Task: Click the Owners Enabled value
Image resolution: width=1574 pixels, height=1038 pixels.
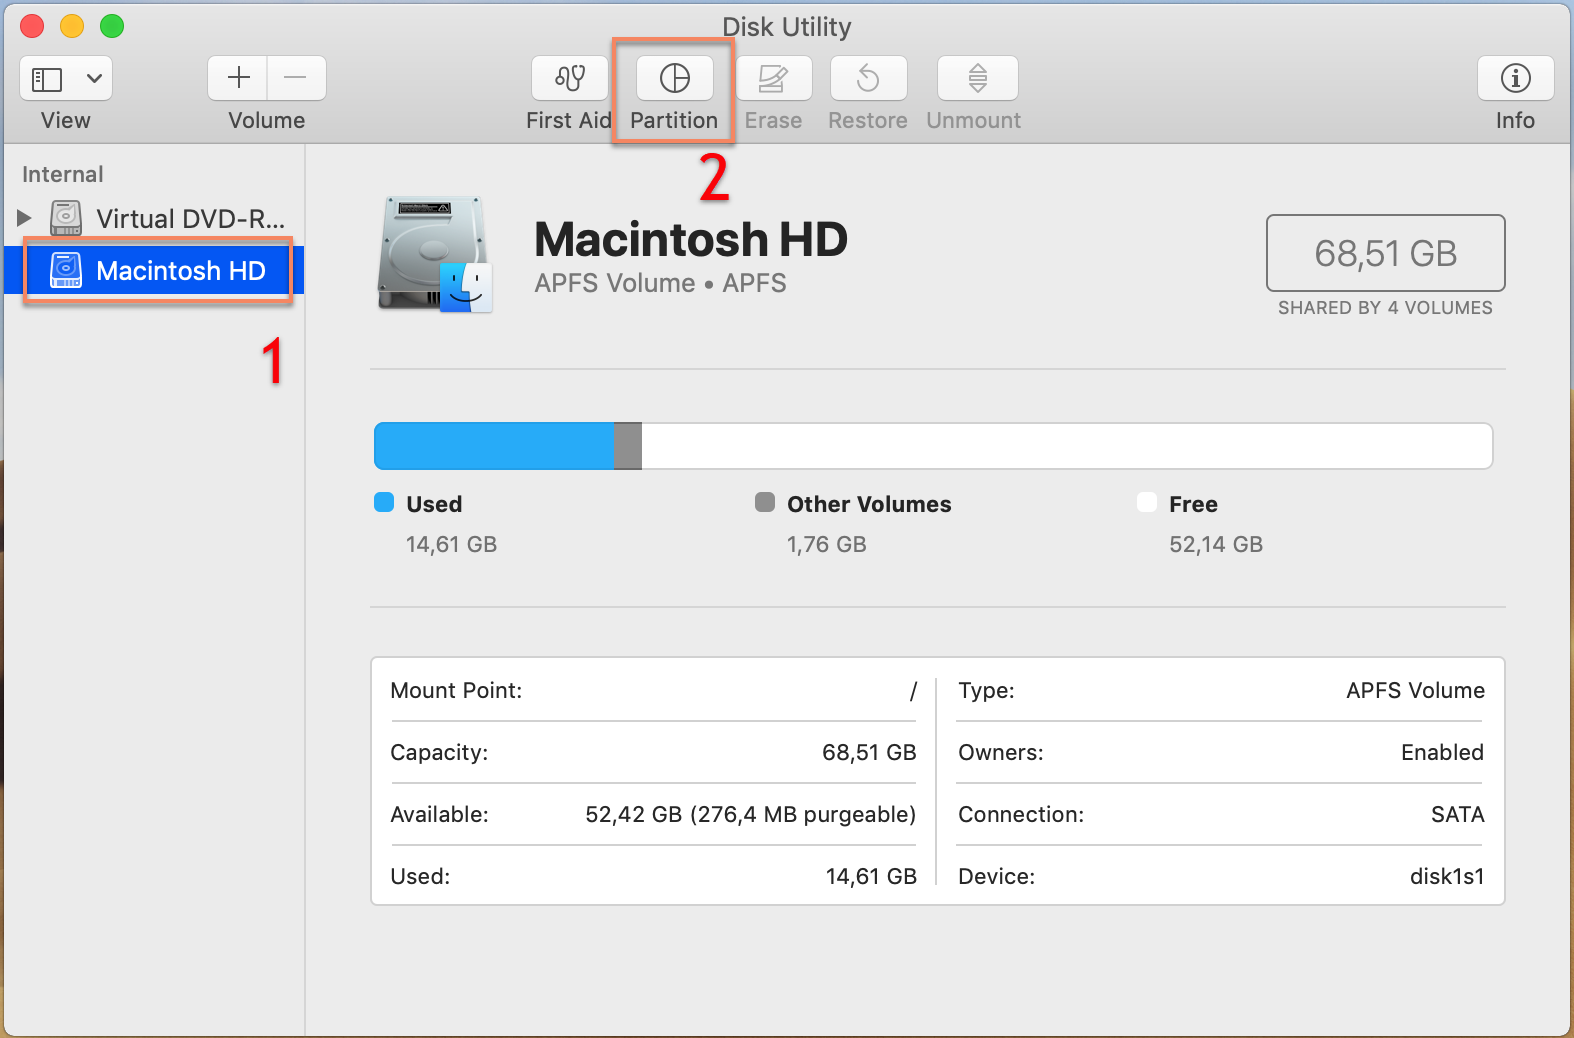Action: [1442, 752]
